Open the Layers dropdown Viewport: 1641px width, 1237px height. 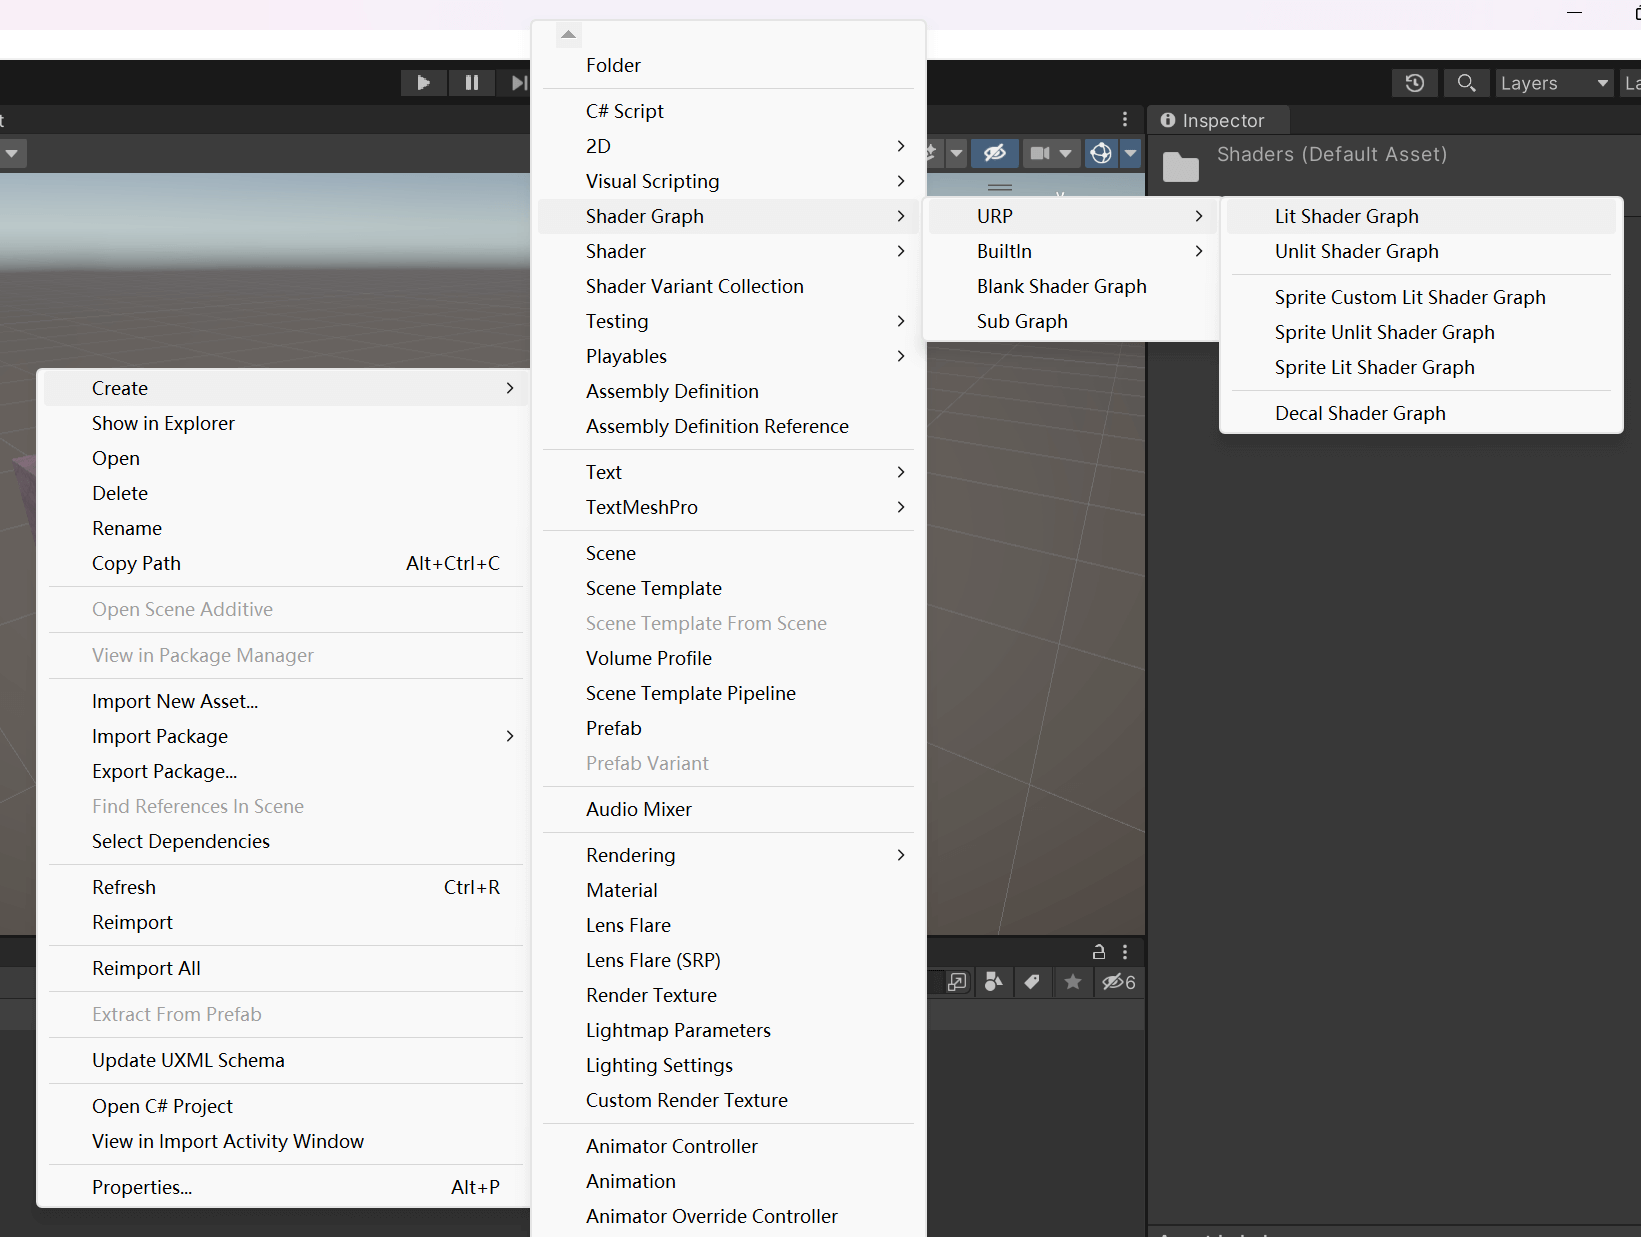point(1553,83)
